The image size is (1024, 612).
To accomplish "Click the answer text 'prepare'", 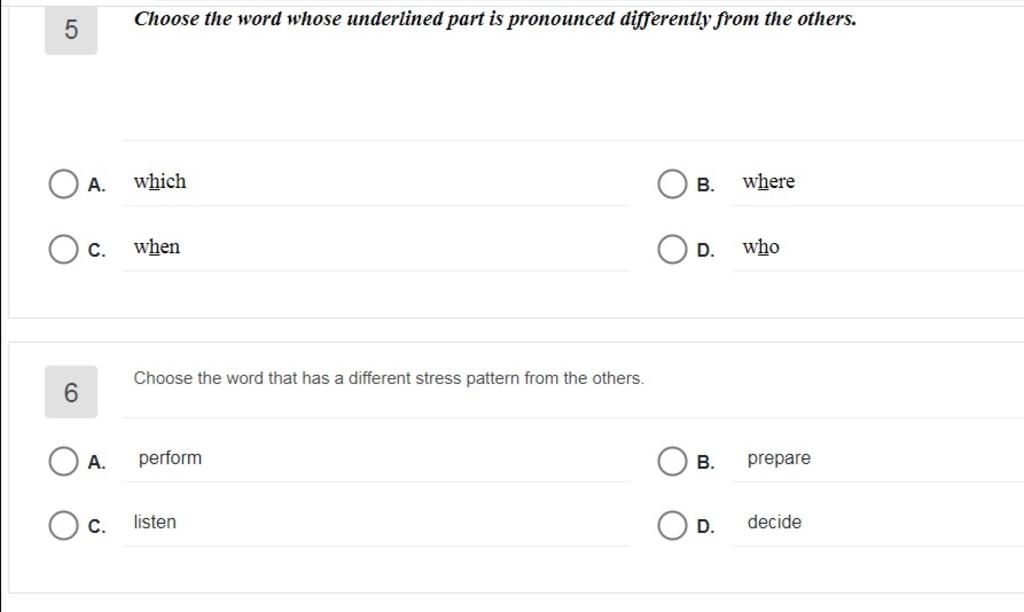I will pos(778,459).
